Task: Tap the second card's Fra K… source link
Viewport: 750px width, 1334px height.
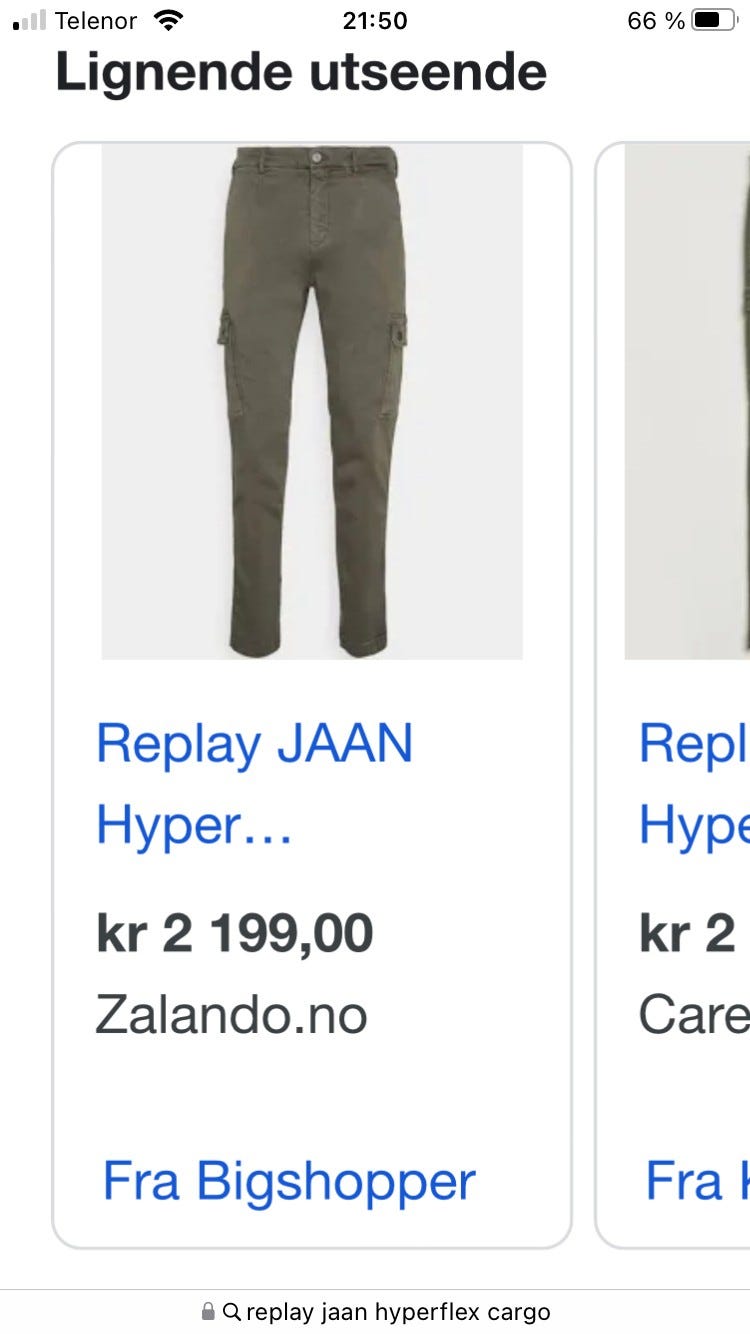Action: [697, 1181]
